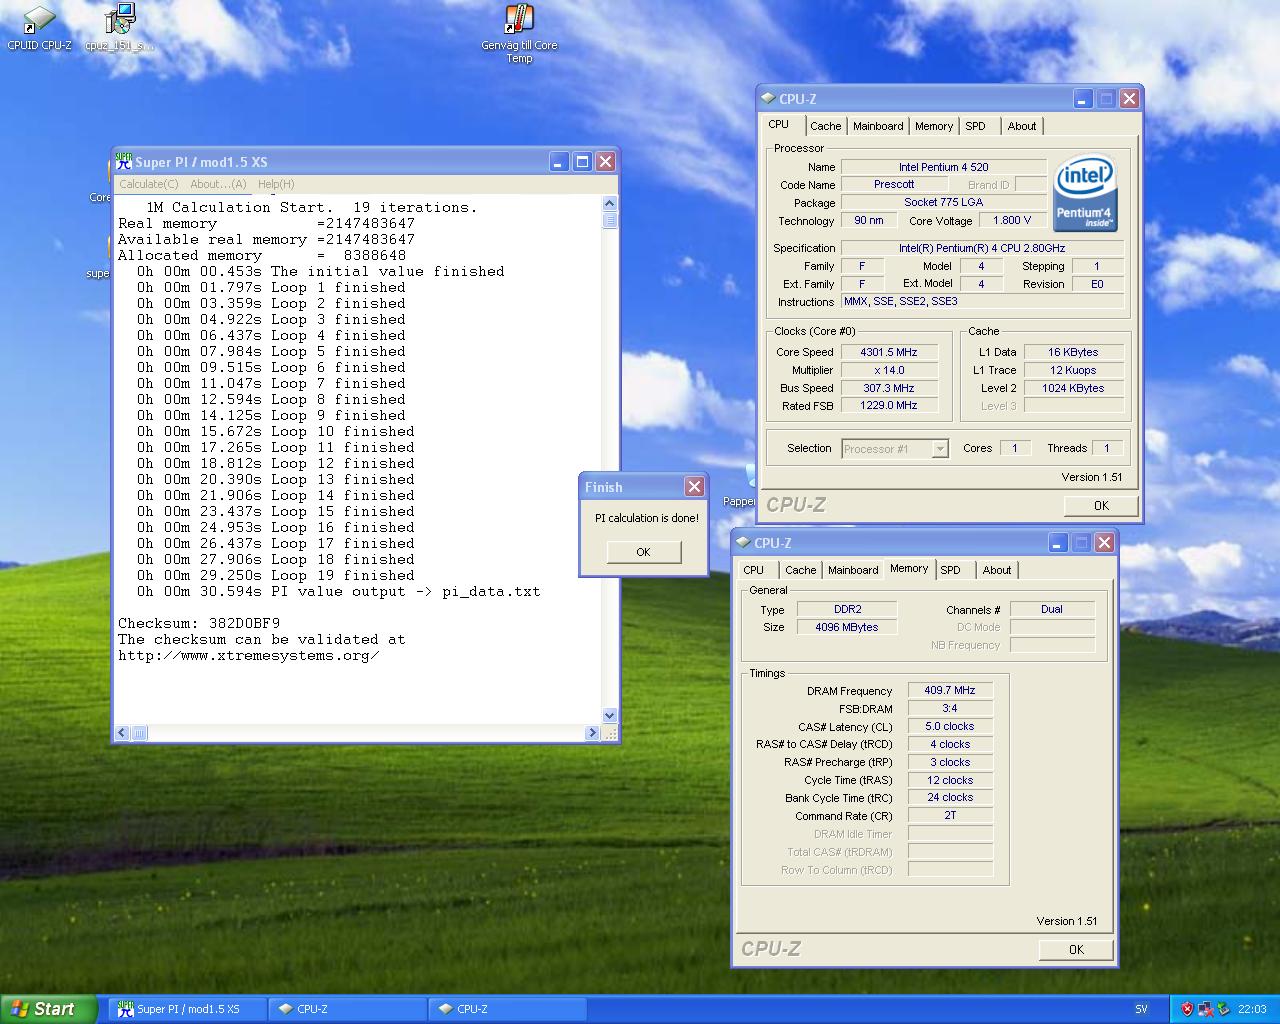Select Mainboard tab in lower CPU-Z window
The image size is (1280, 1024).
coord(853,570)
